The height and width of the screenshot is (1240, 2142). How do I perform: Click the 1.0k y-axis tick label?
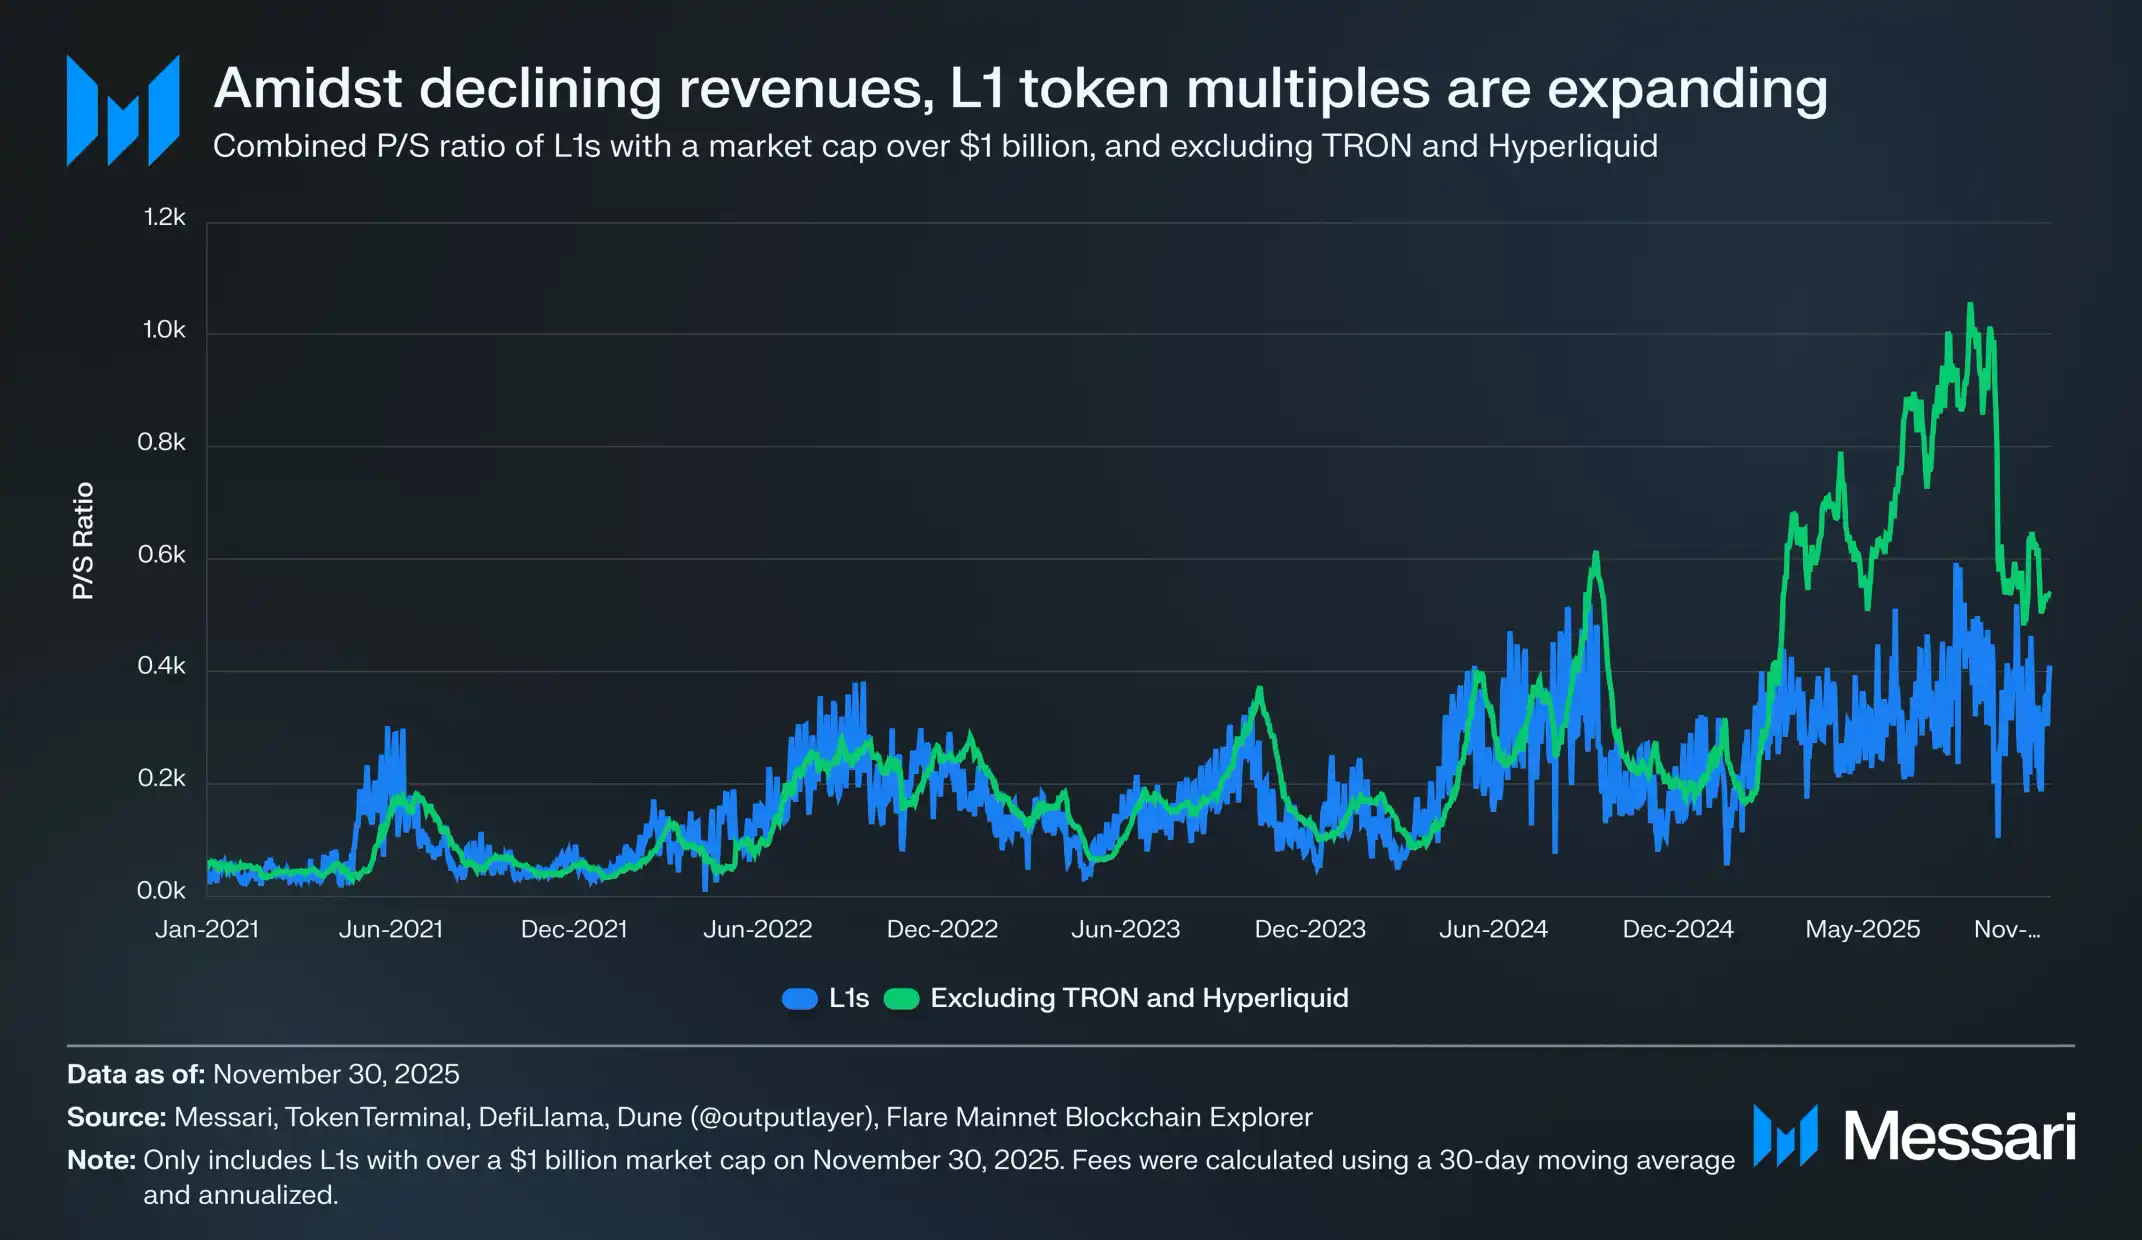click(164, 330)
